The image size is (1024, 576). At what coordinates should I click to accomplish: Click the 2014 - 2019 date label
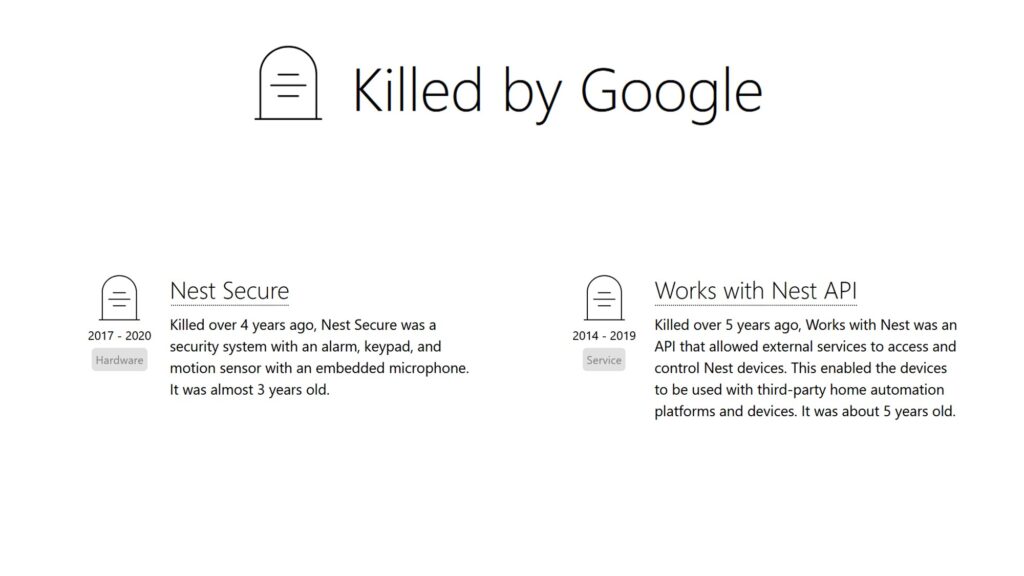point(604,336)
